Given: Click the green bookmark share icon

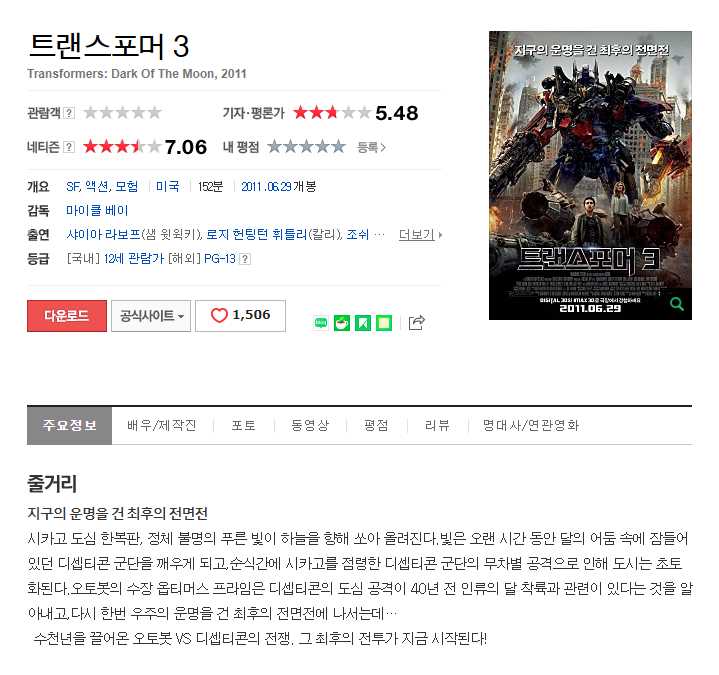Looking at the screenshot, I should [363, 323].
